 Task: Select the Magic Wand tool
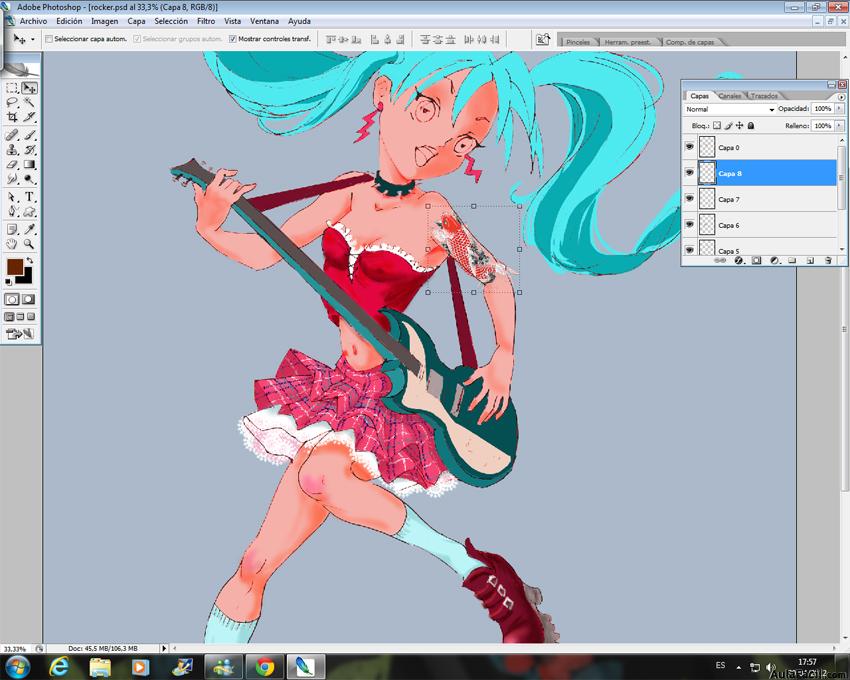coord(29,102)
